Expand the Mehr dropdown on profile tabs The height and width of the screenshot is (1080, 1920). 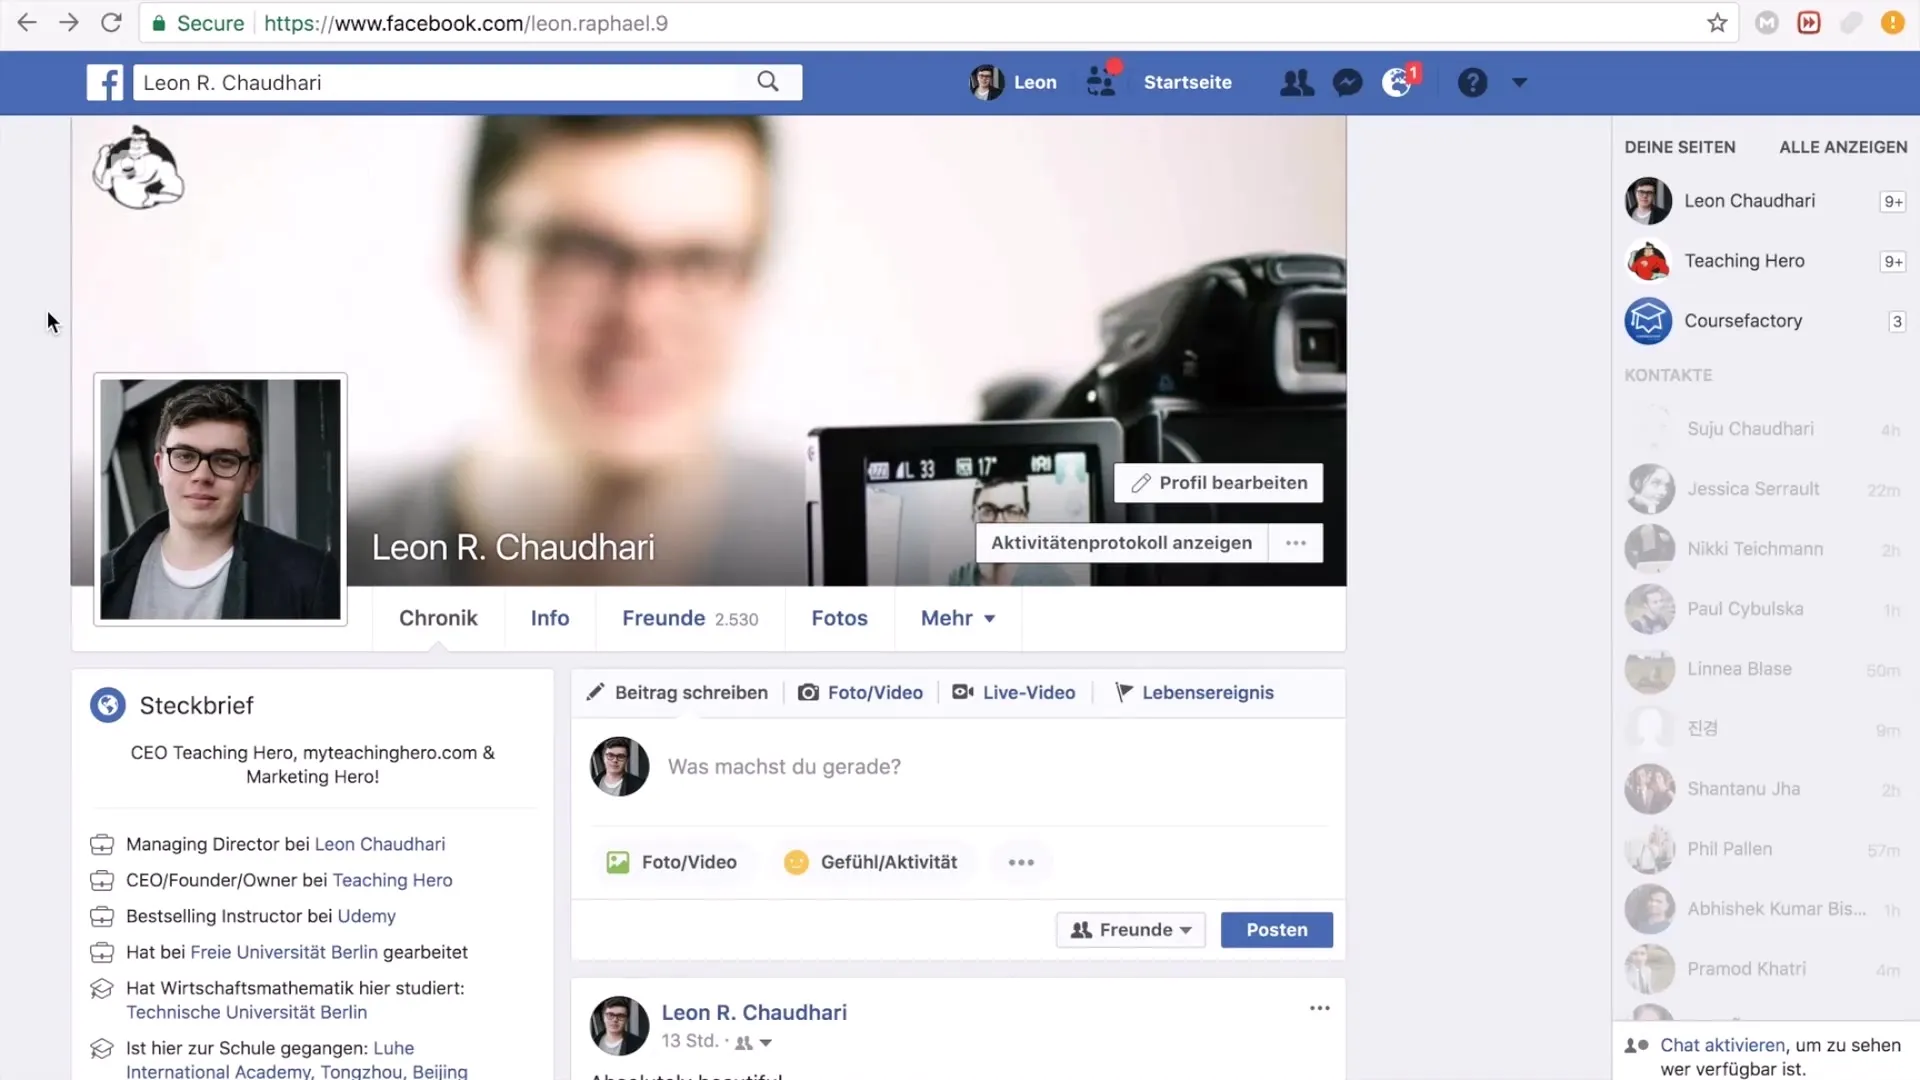(x=957, y=617)
